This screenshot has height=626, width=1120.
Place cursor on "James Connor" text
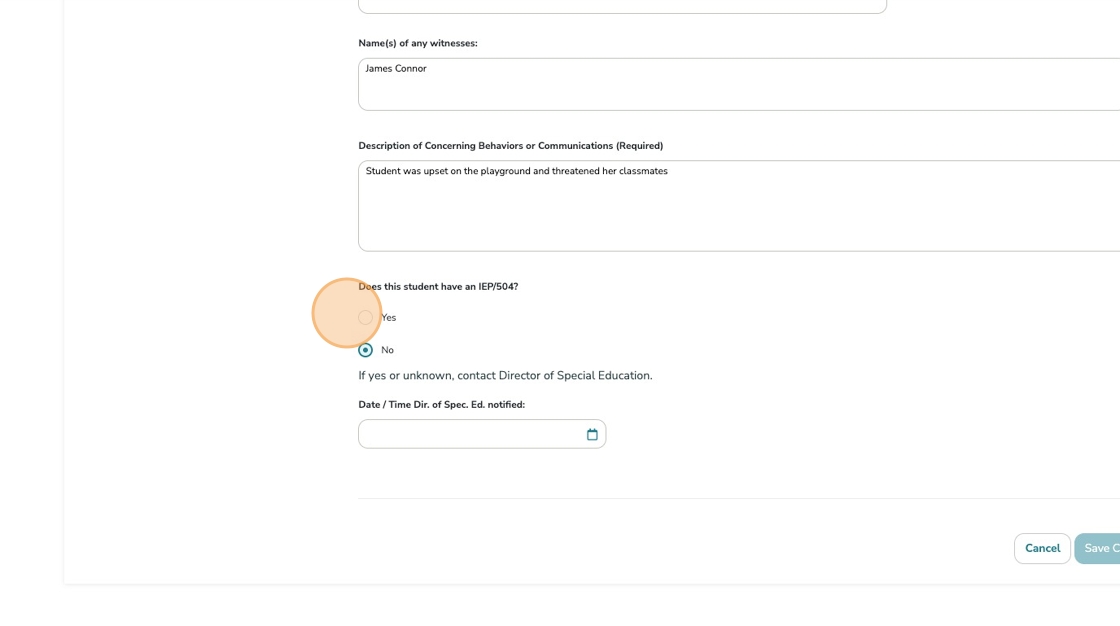[x=396, y=69]
